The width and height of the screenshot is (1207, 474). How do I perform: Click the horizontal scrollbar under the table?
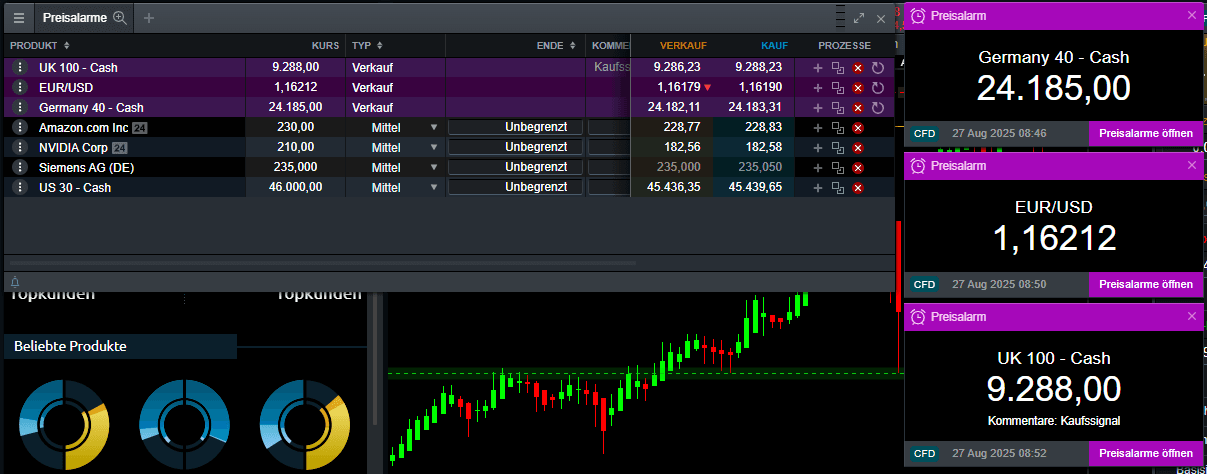[x=320, y=264]
